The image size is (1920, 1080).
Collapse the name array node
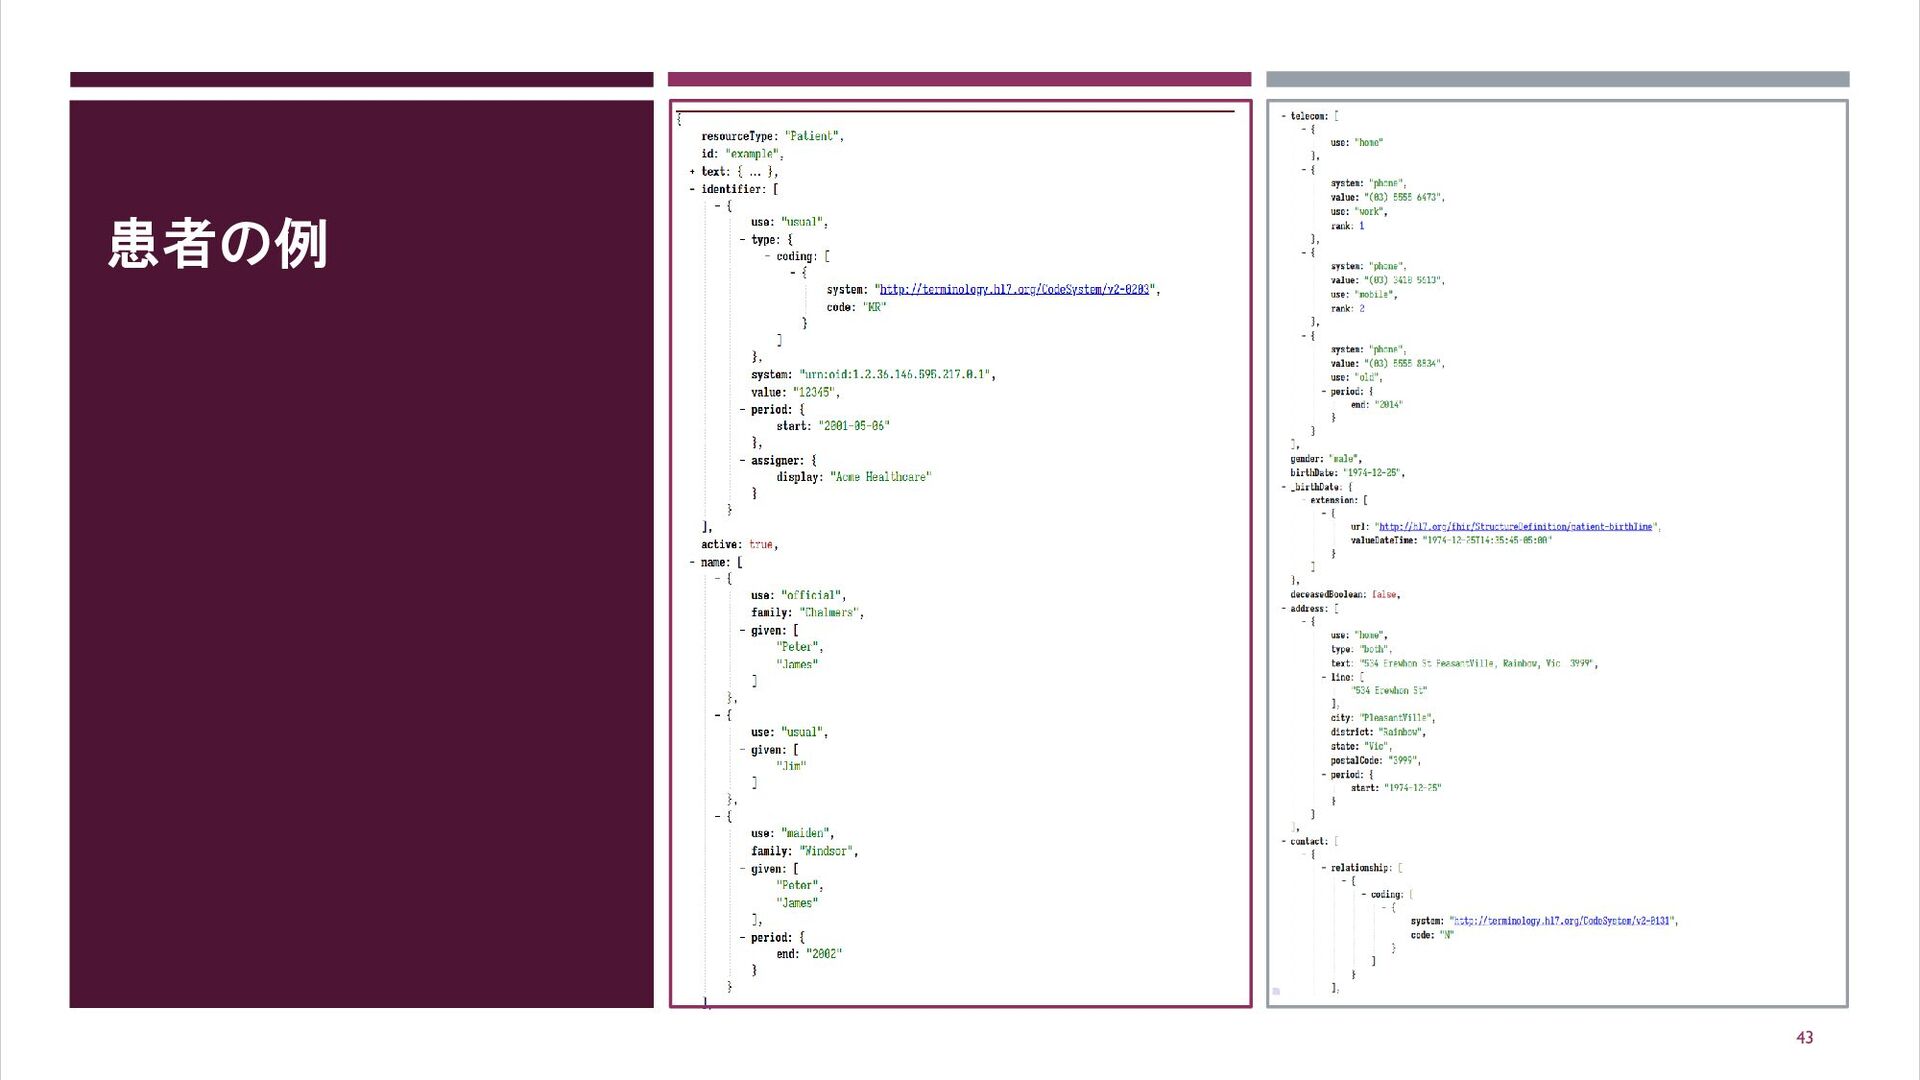pos(692,563)
